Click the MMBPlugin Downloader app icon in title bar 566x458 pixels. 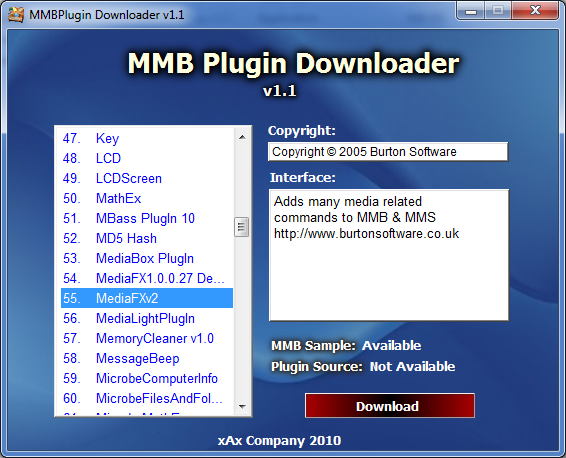[x=16, y=15]
